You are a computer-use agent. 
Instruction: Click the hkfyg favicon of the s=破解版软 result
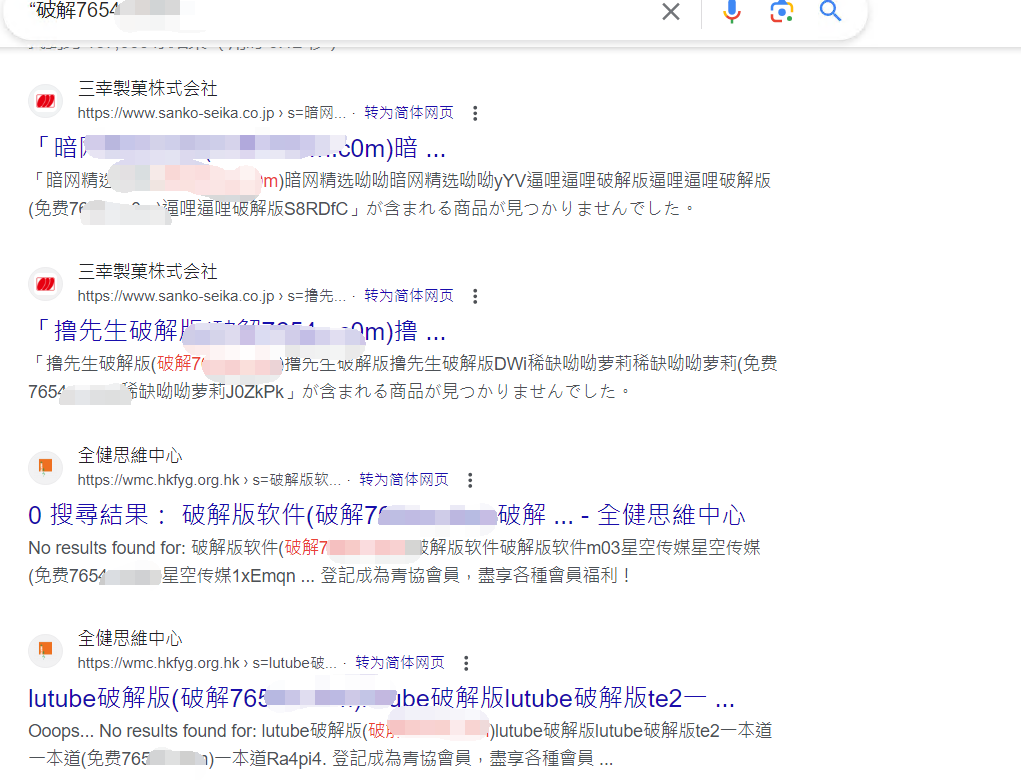[x=46, y=467]
